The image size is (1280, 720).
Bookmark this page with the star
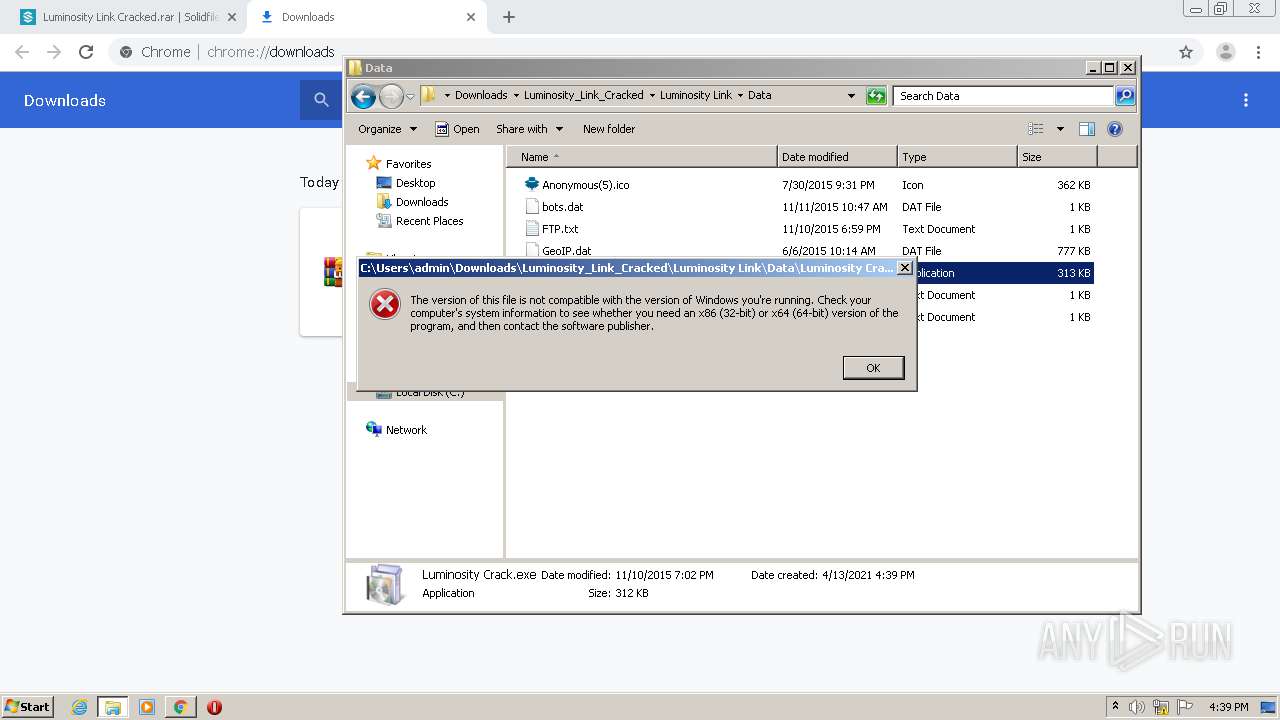[x=1186, y=52]
